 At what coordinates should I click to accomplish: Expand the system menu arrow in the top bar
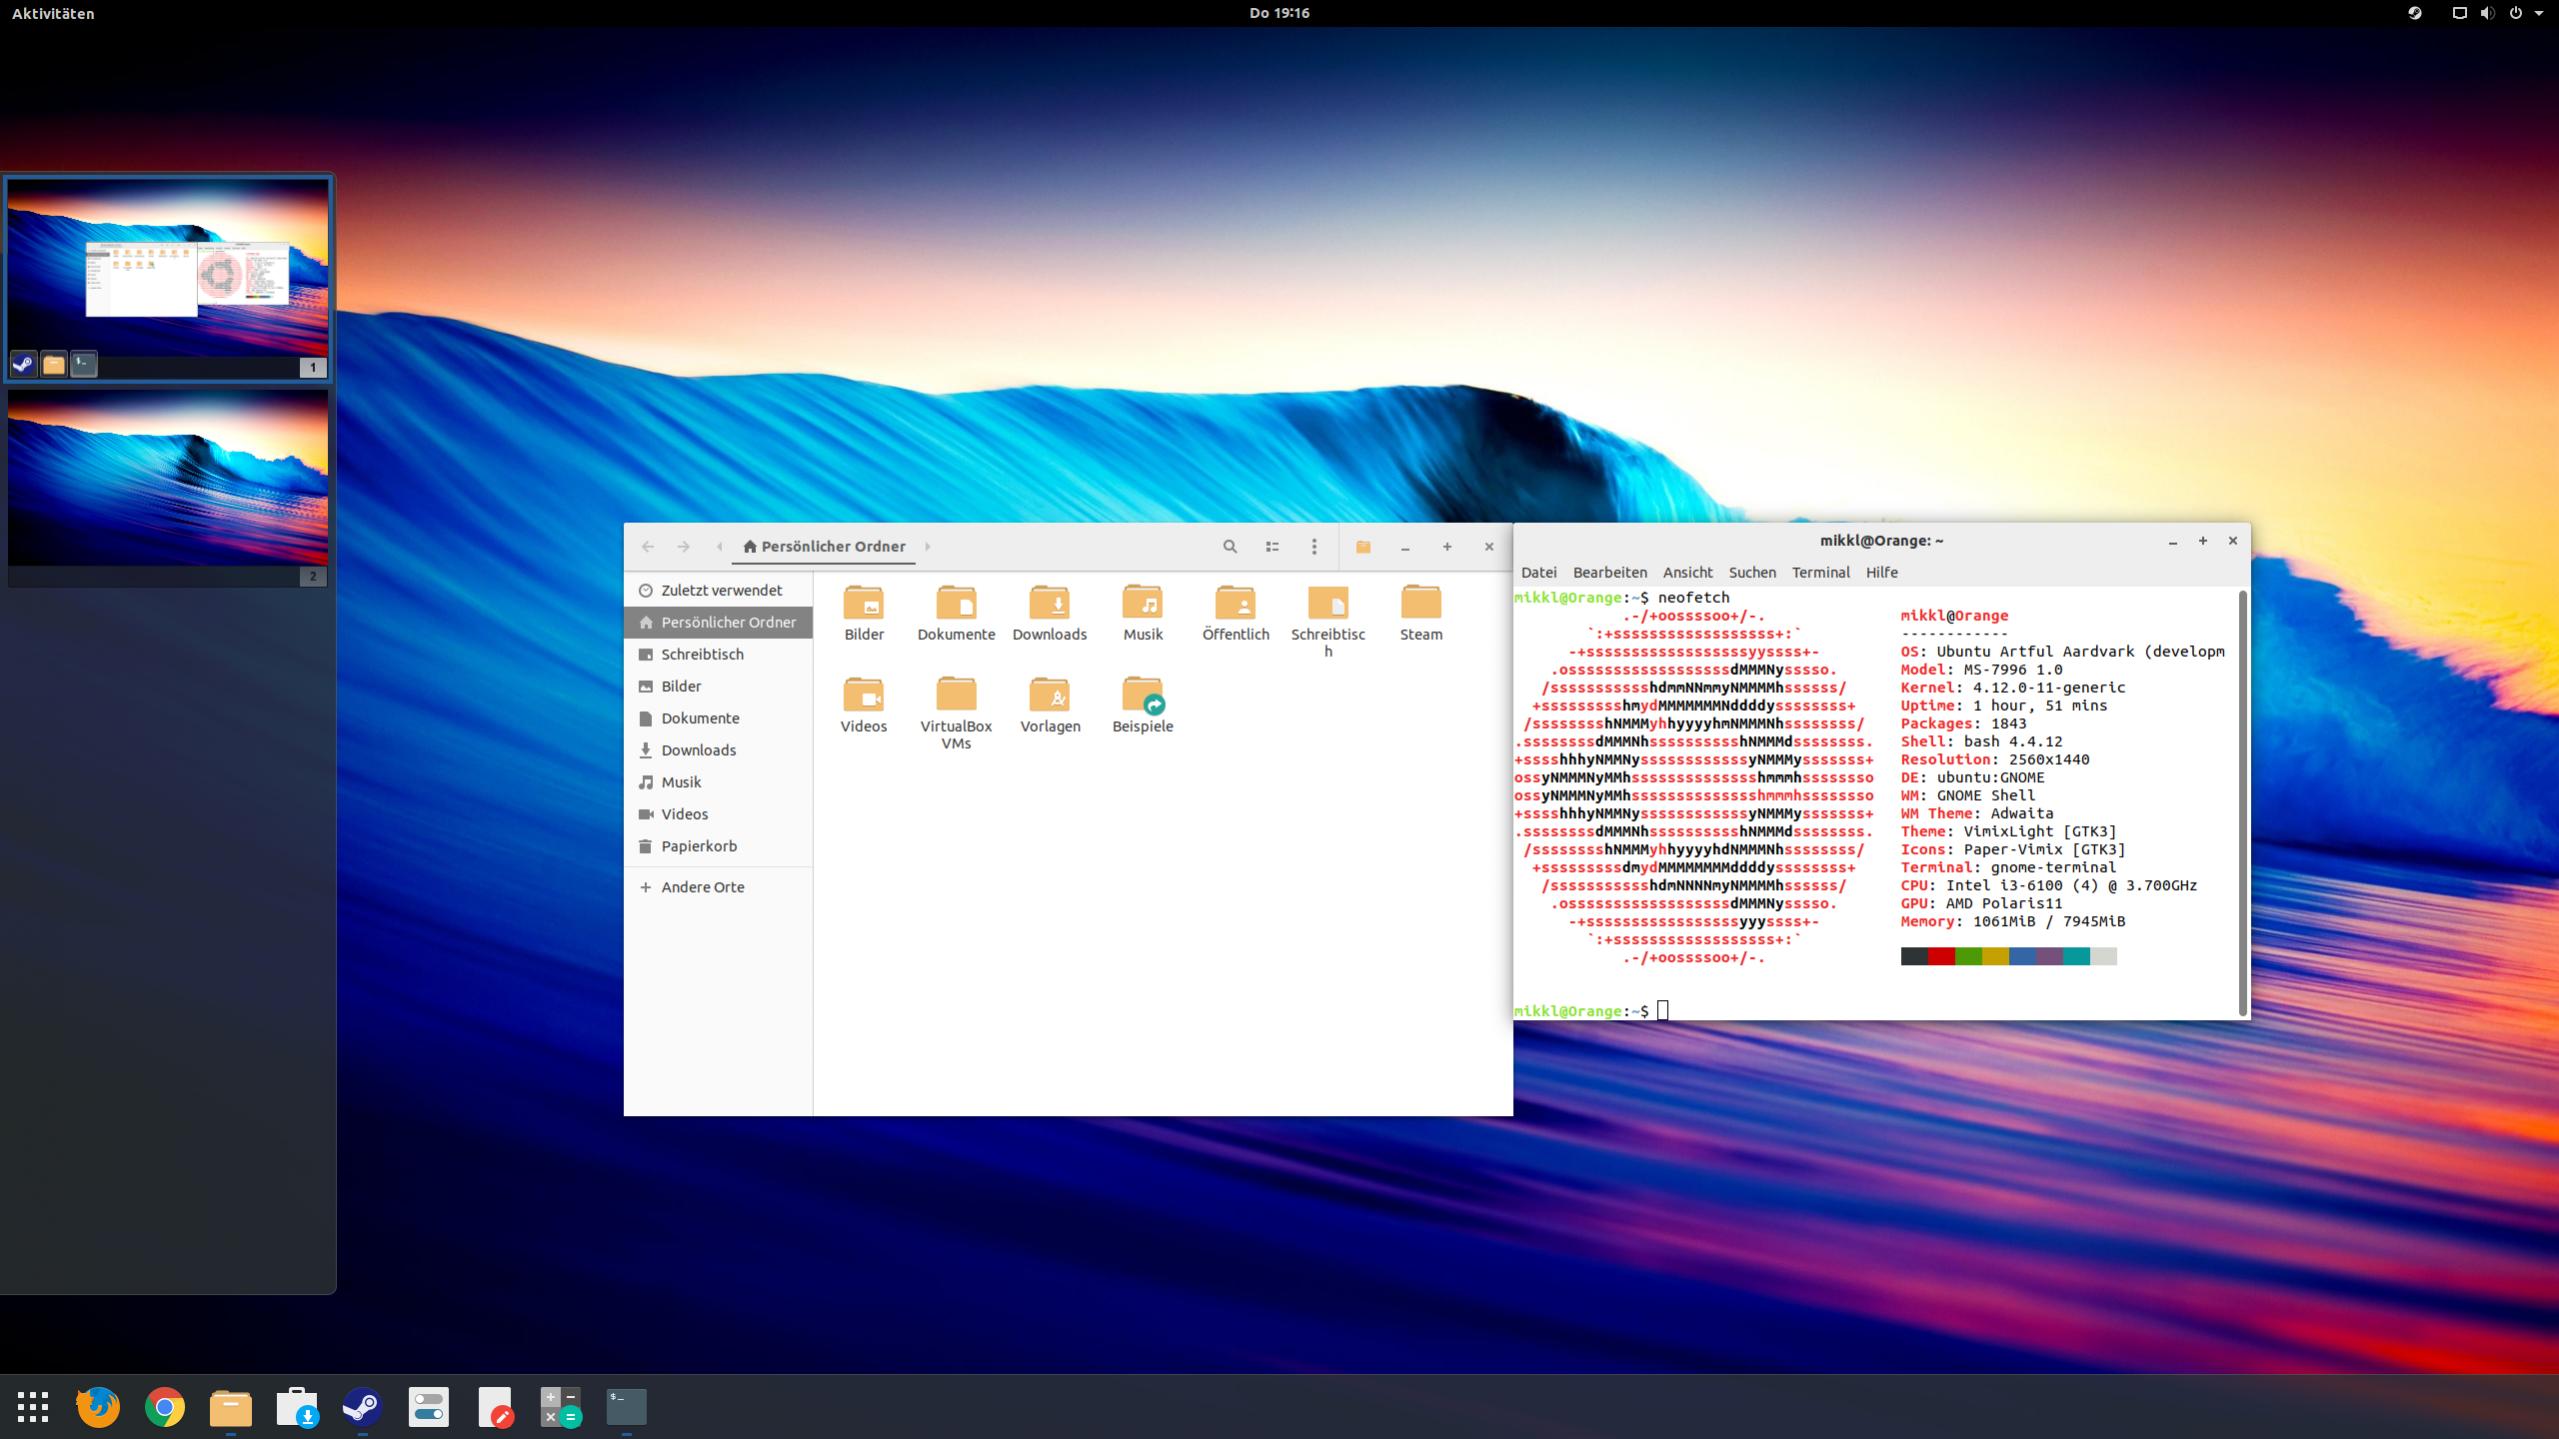(2539, 13)
